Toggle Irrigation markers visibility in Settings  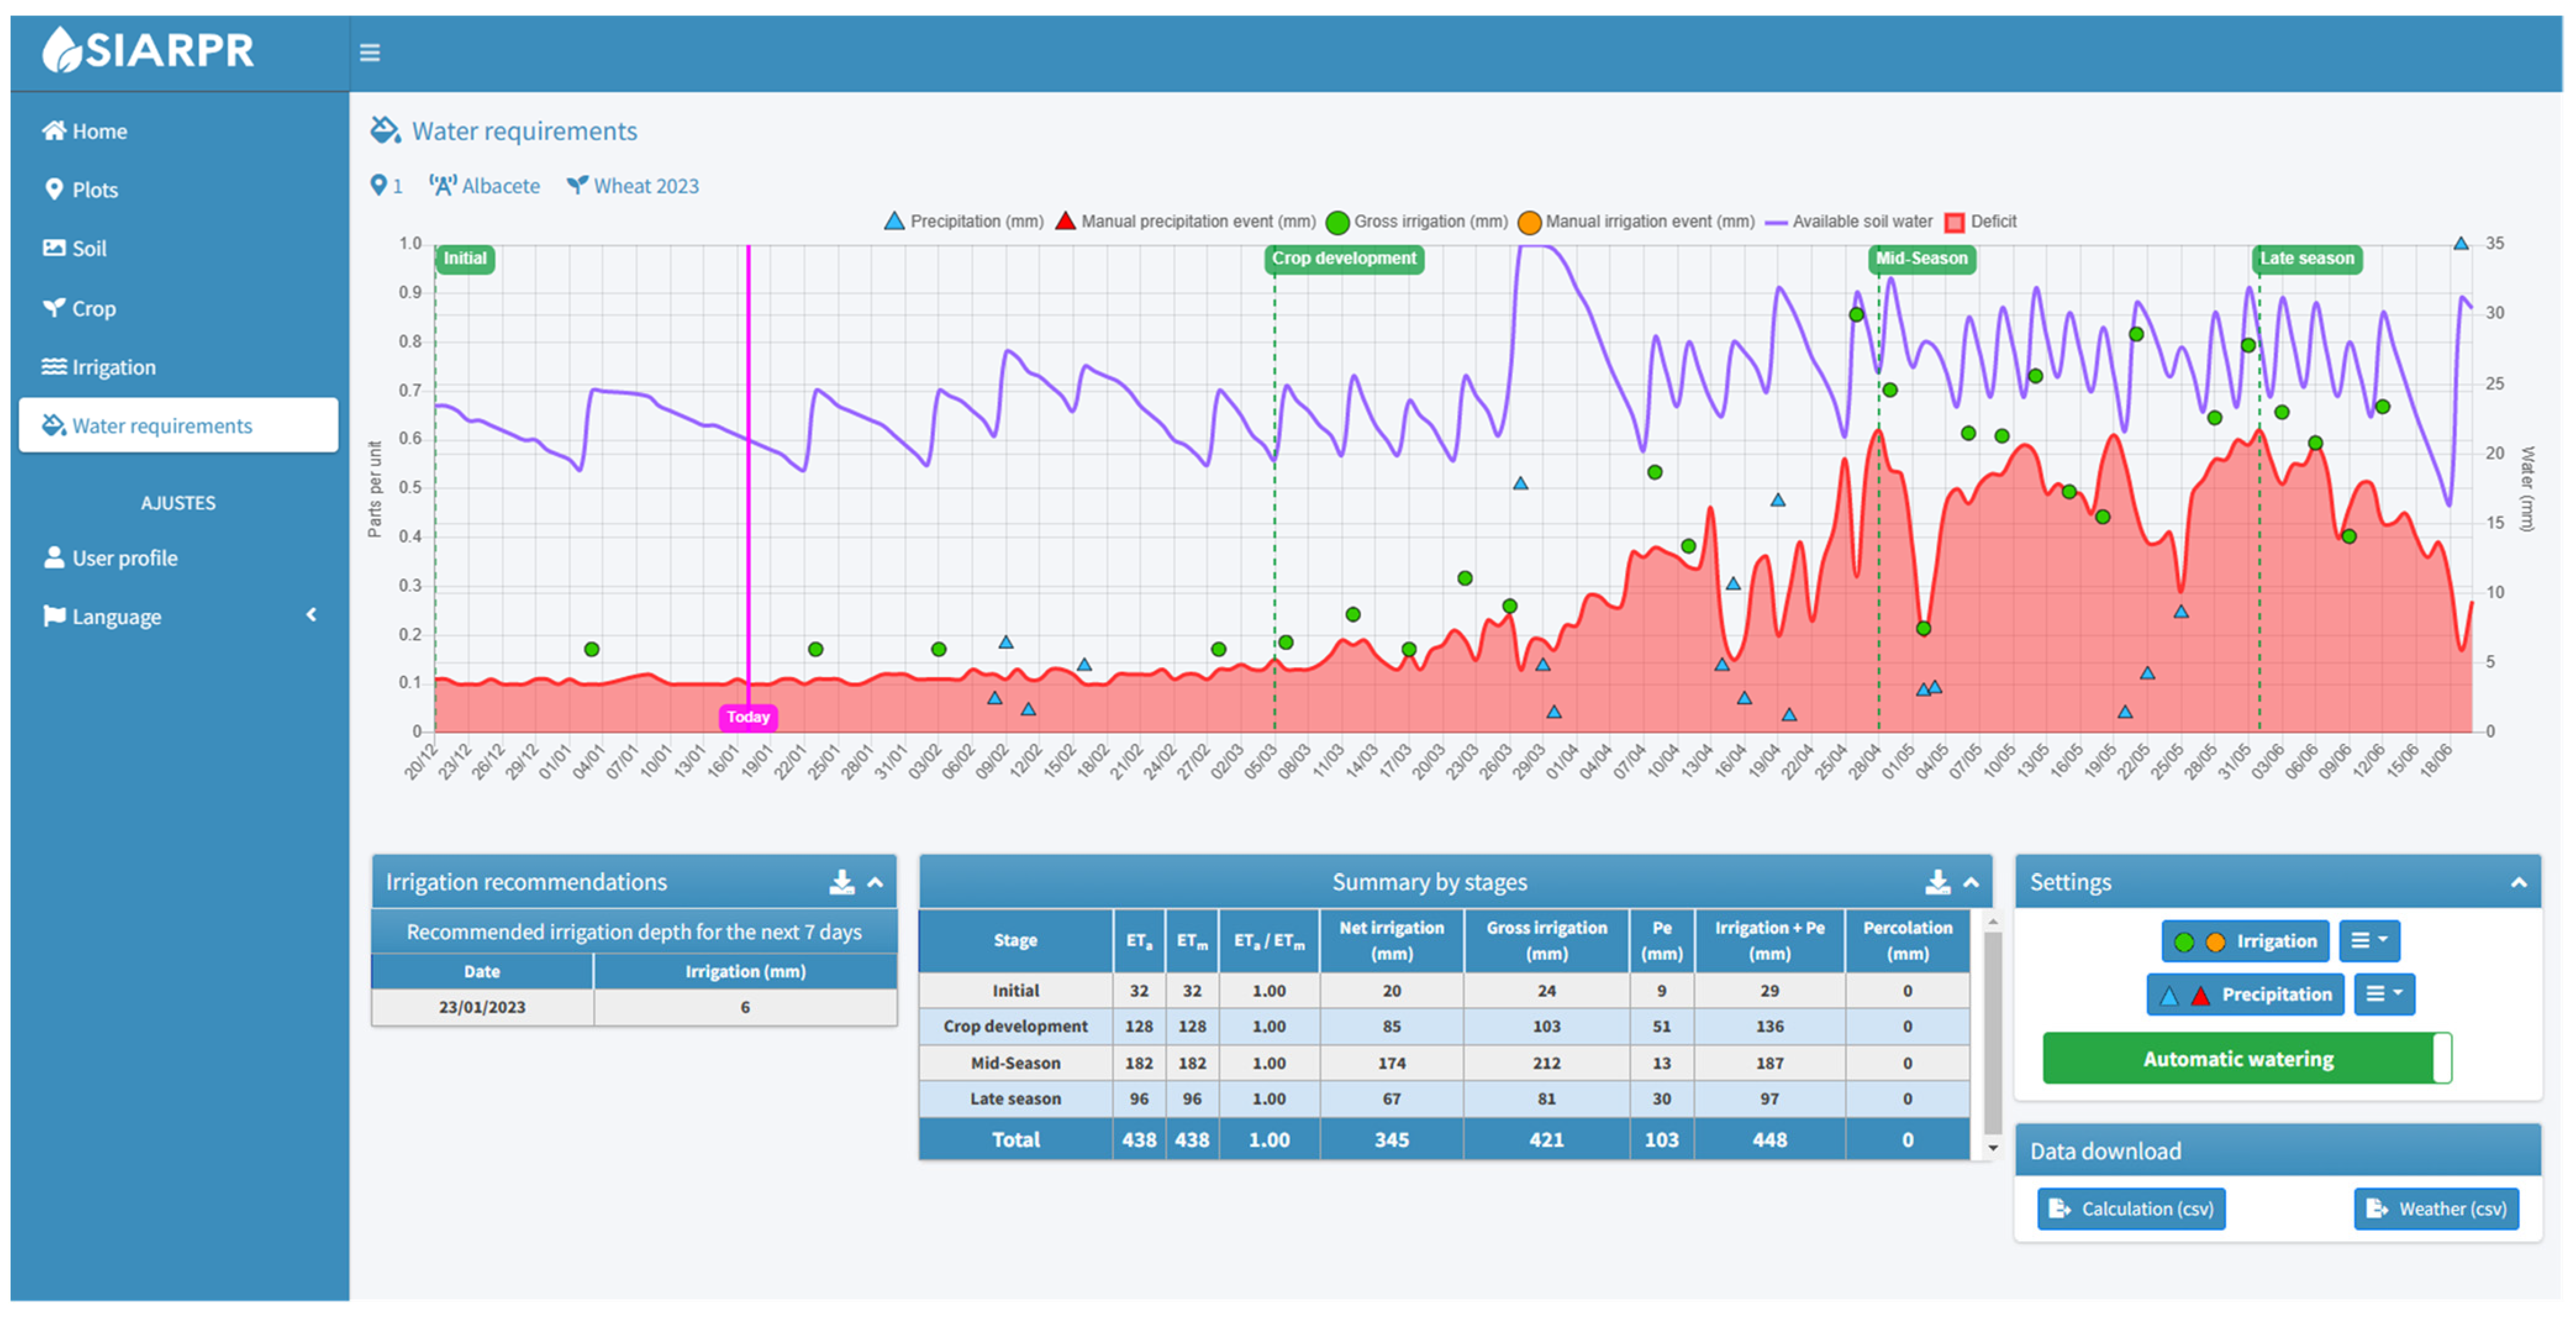point(2246,941)
